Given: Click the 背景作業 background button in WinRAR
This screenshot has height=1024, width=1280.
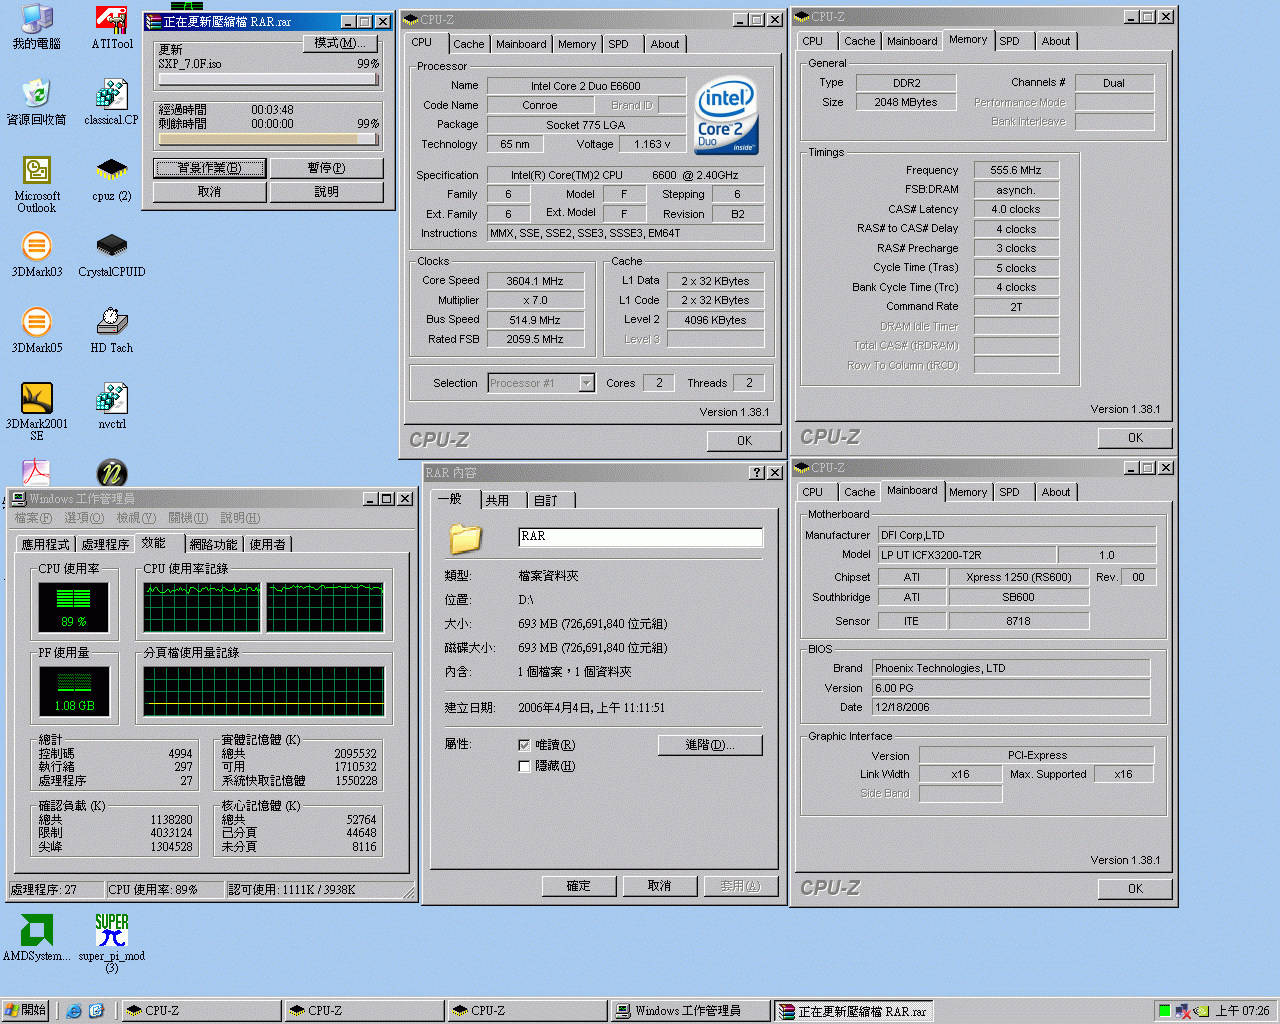Looking at the screenshot, I should (x=209, y=168).
